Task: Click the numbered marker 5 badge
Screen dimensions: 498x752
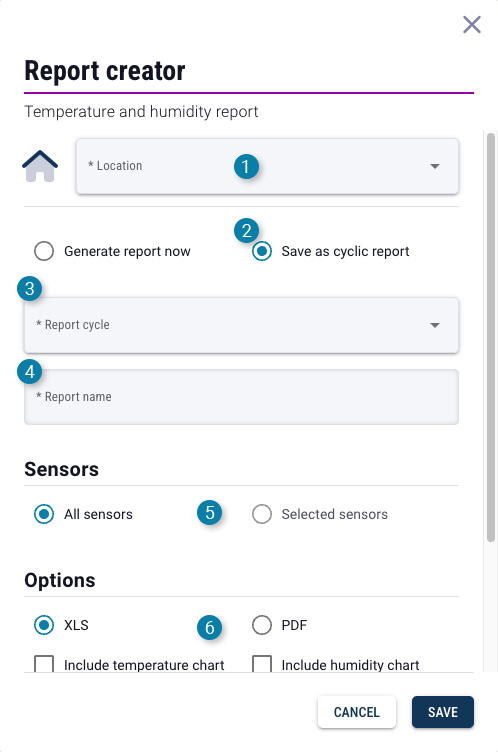Action: [x=210, y=513]
